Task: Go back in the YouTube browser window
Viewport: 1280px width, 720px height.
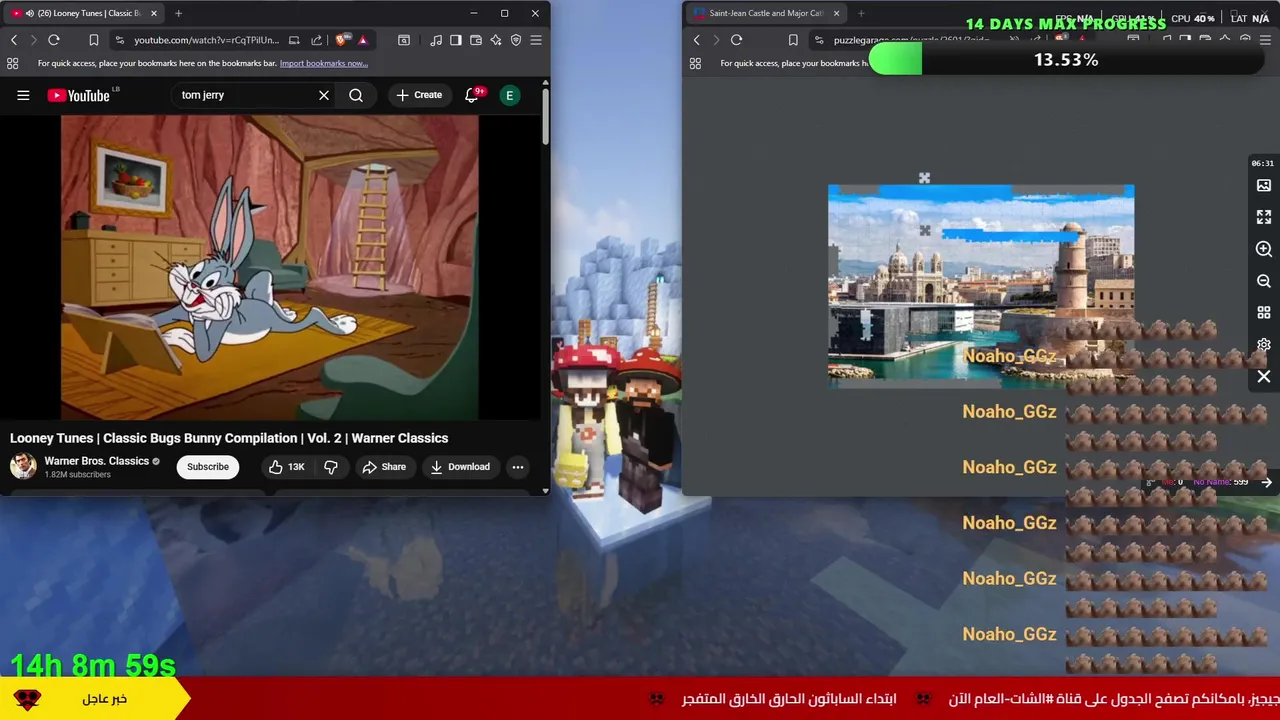Action: (x=14, y=40)
